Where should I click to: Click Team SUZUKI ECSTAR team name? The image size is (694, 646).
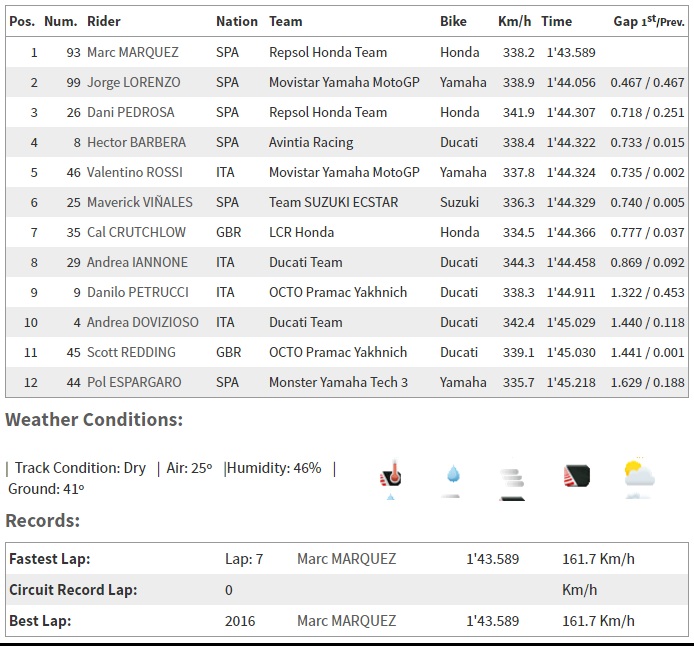coord(333,202)
